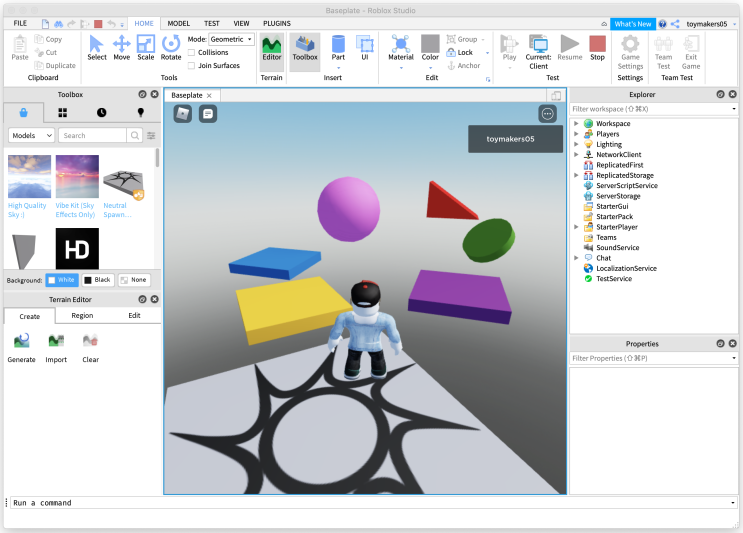Image resolution: width=743 pixels, height=533 pixels.
Task: Expand the Chat tree node
Action: [x=576, y=258]
